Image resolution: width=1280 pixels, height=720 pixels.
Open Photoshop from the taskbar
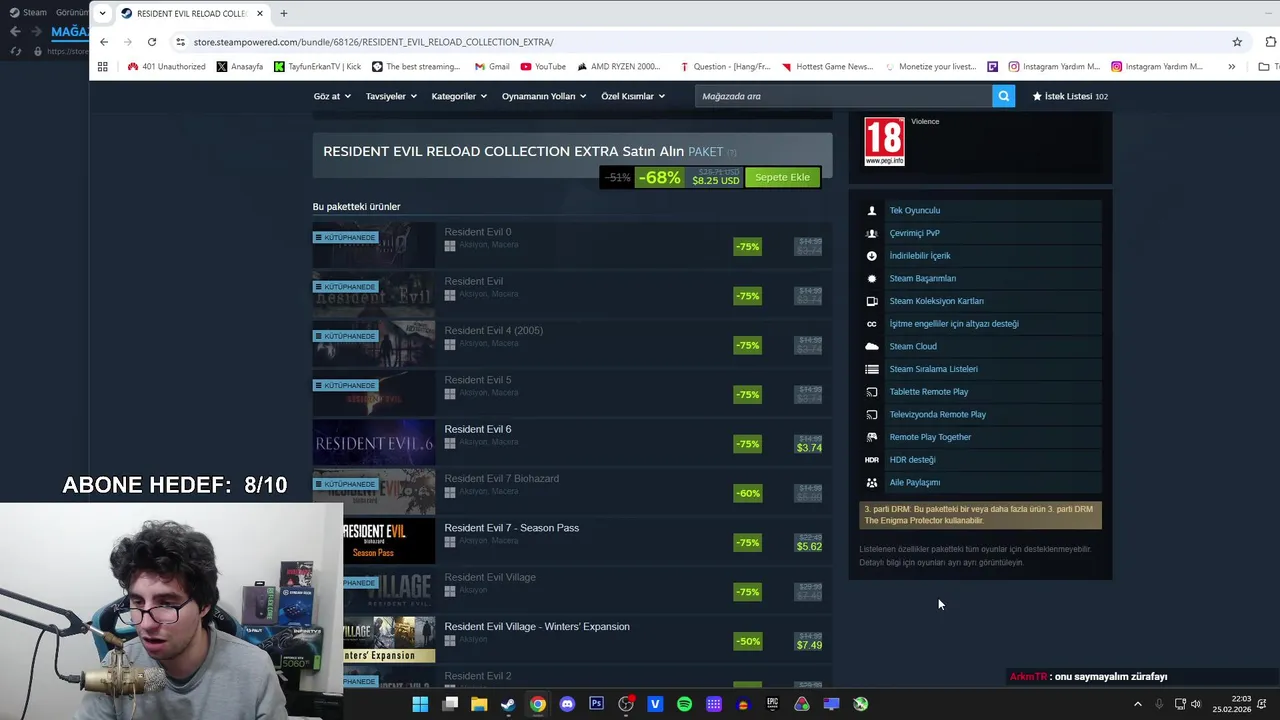click(596, 704)
